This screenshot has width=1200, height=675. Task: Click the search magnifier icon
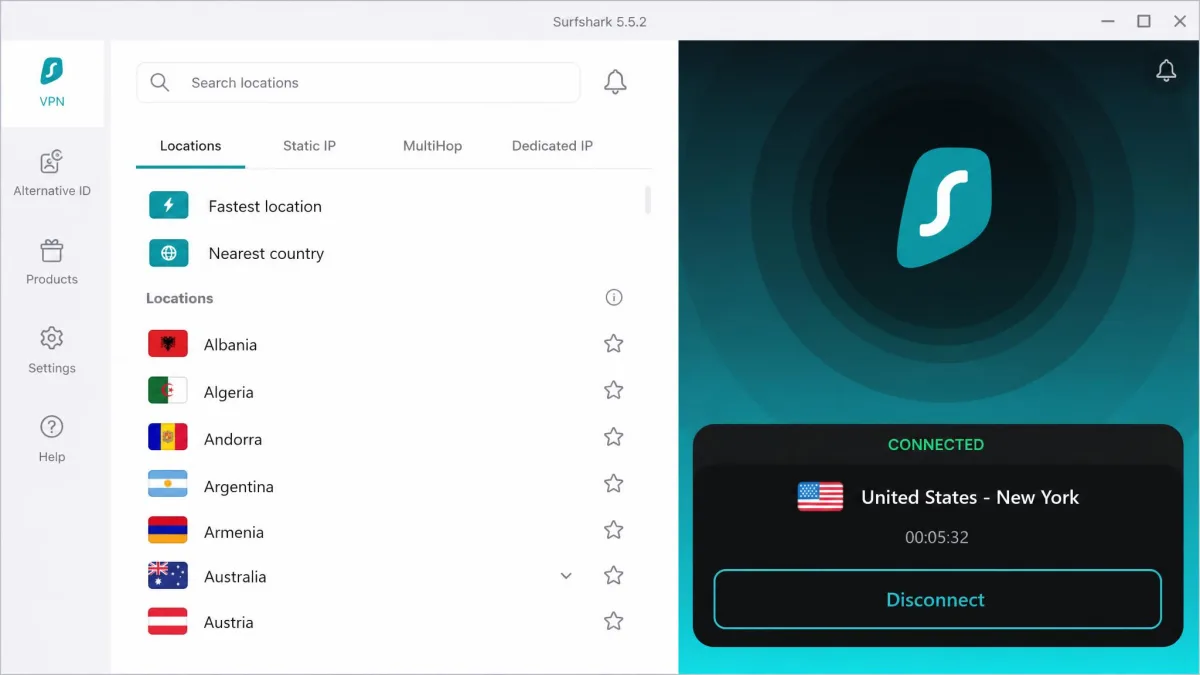point(160,82)
